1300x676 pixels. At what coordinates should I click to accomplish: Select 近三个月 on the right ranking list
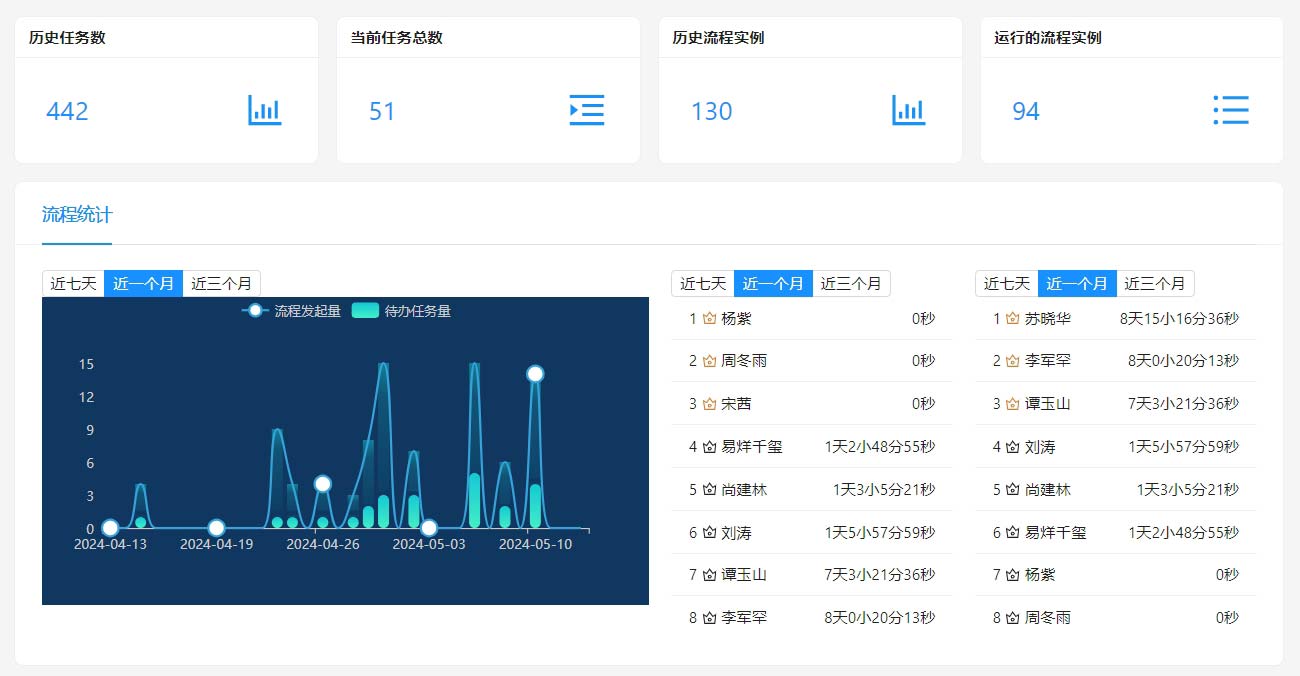click(x=1154, y=284)
